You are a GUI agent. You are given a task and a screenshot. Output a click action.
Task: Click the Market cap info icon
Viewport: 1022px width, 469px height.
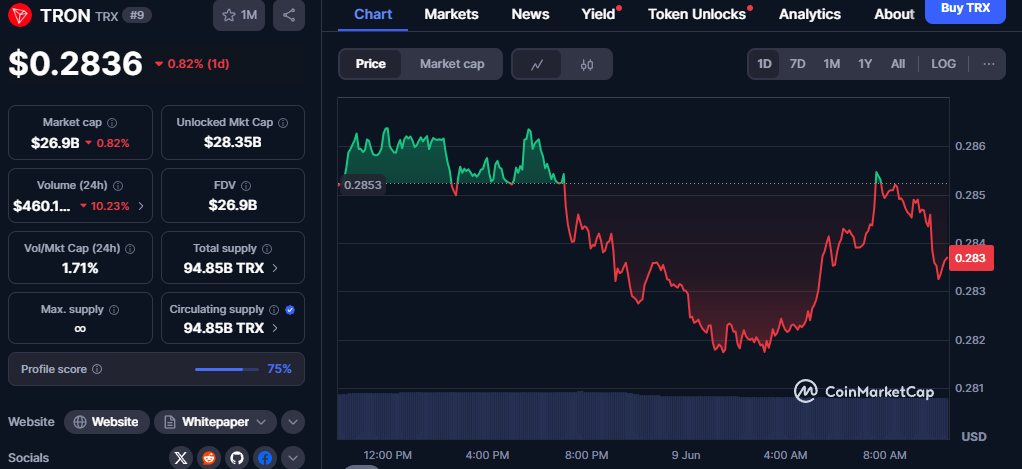coord(111,122)
